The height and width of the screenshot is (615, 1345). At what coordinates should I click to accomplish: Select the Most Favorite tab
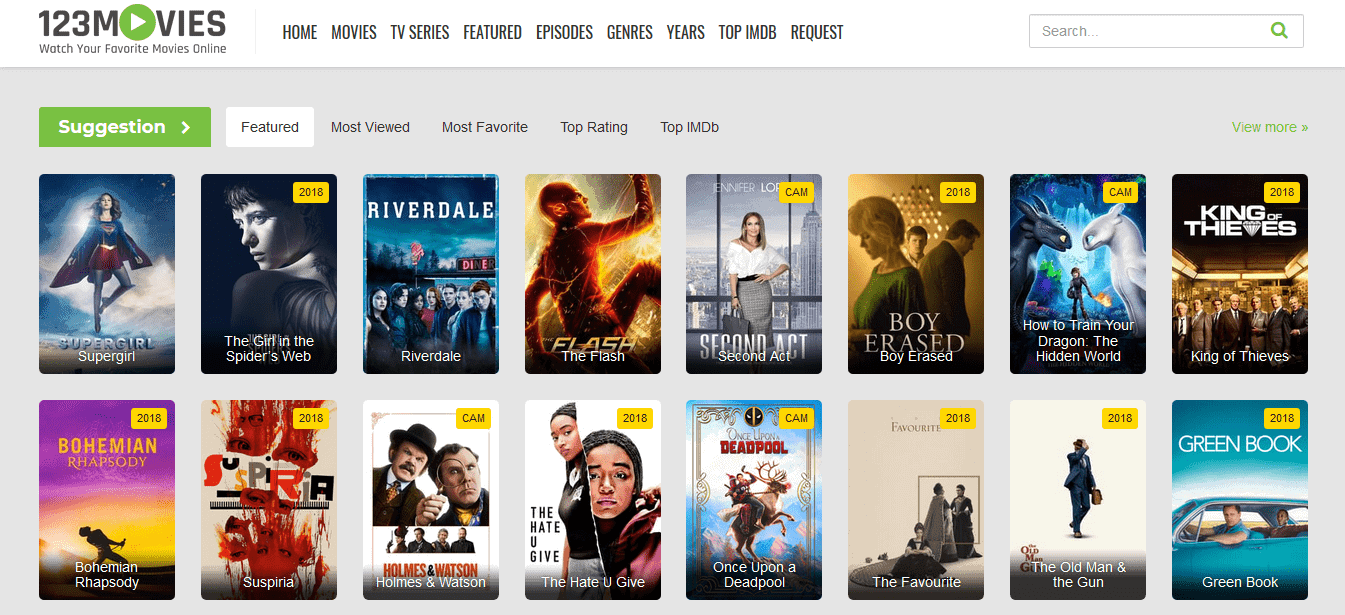click(485, 127)
